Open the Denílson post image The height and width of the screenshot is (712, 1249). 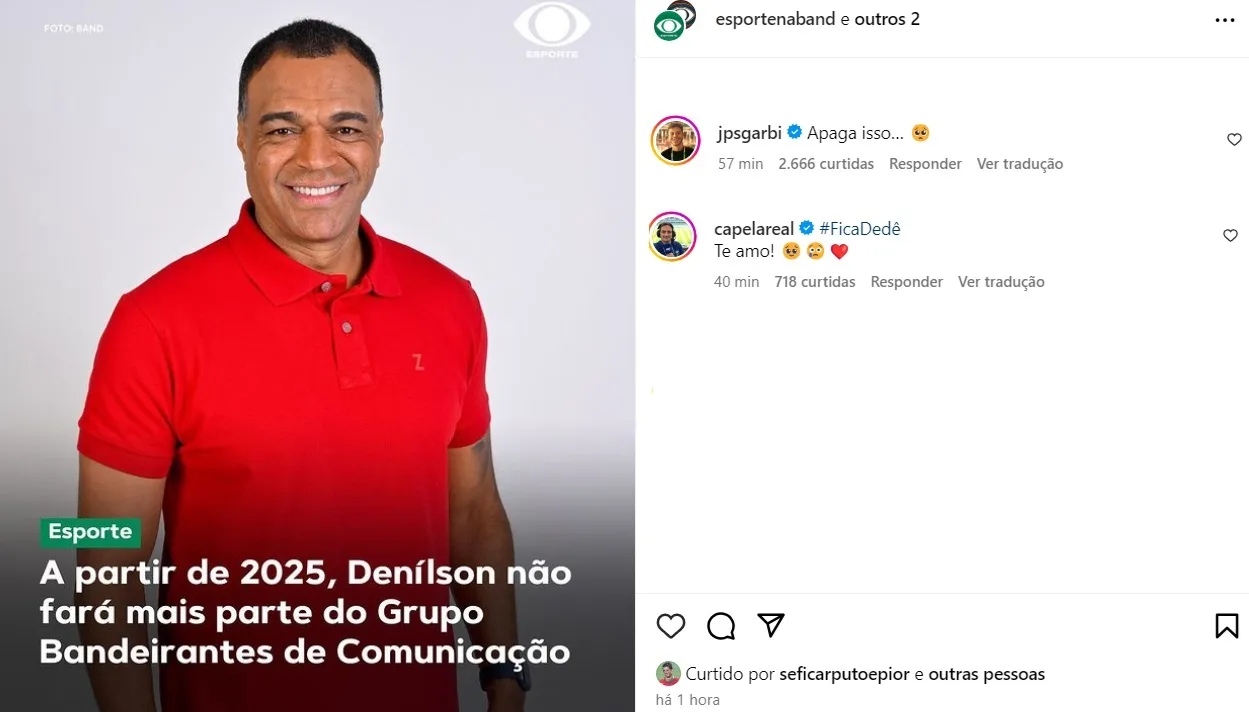[x=317, y=356]
